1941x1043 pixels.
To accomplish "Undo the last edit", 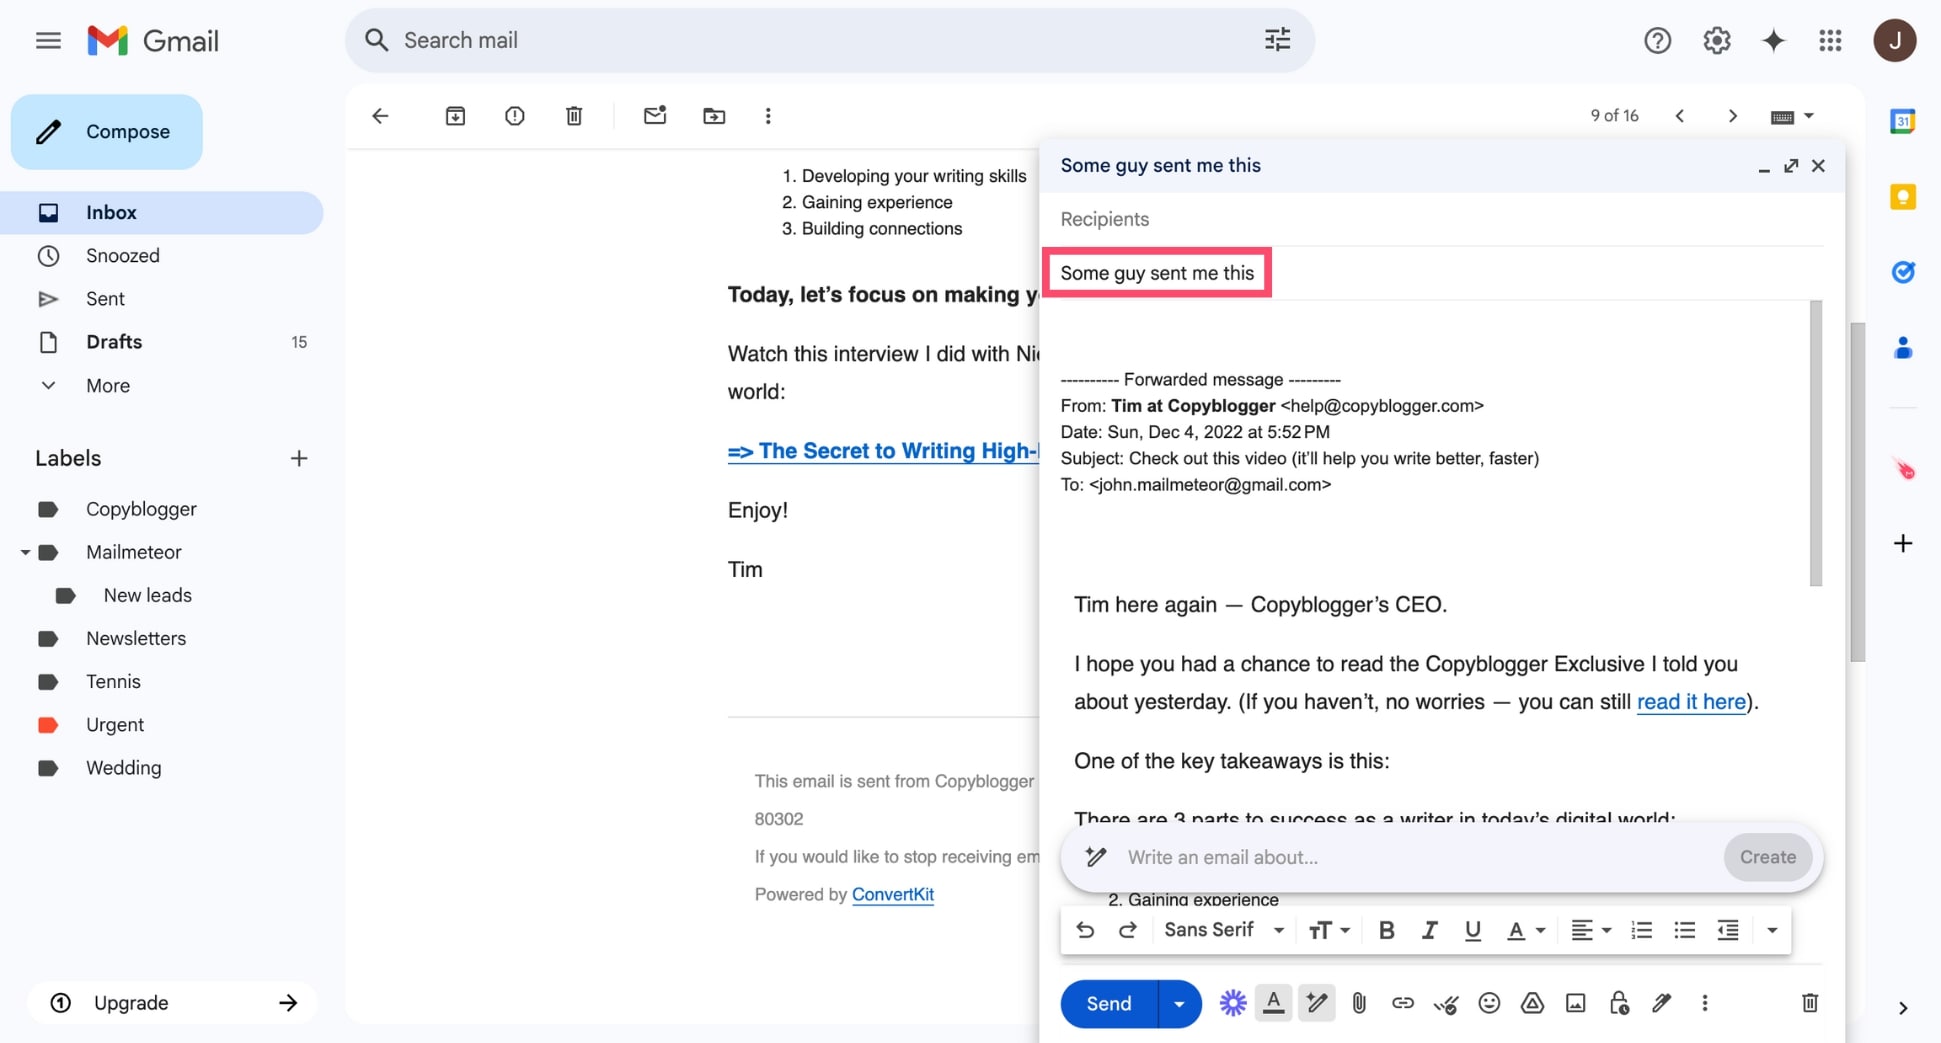I will 1085,931.
